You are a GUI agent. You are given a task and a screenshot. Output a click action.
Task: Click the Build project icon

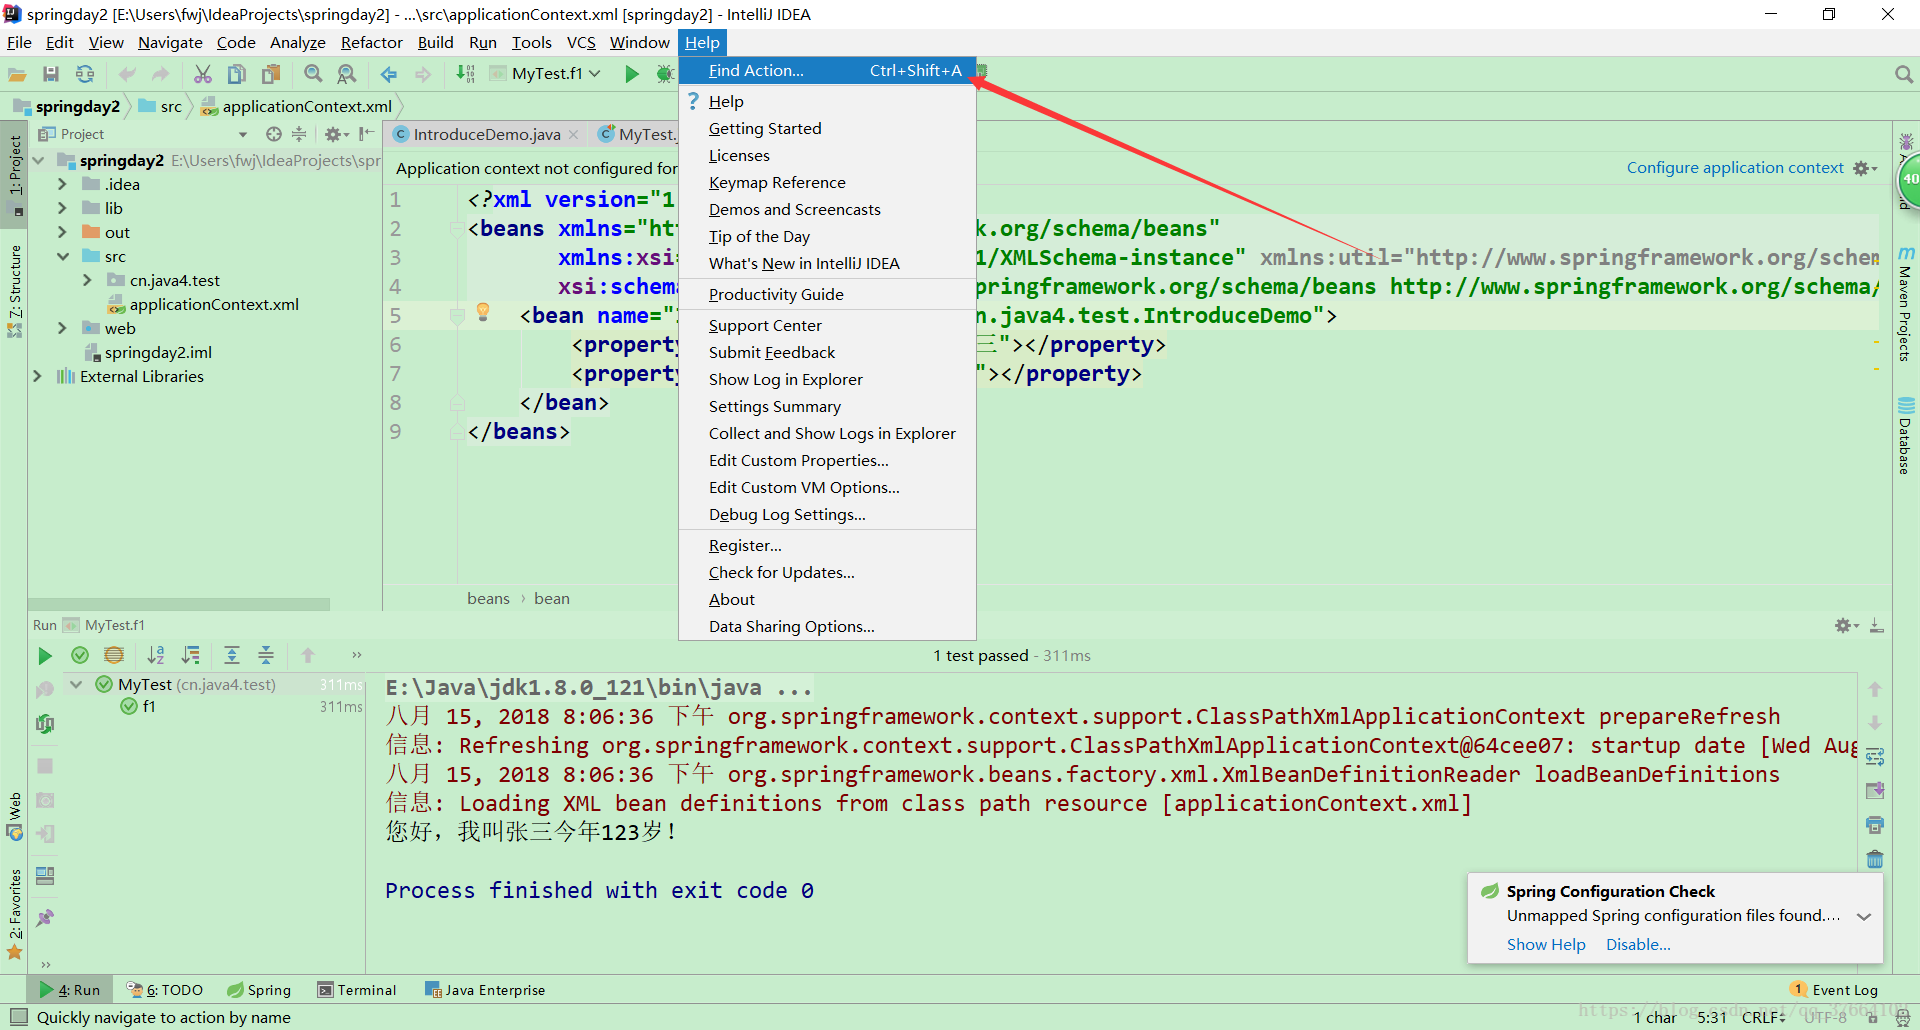465,74
